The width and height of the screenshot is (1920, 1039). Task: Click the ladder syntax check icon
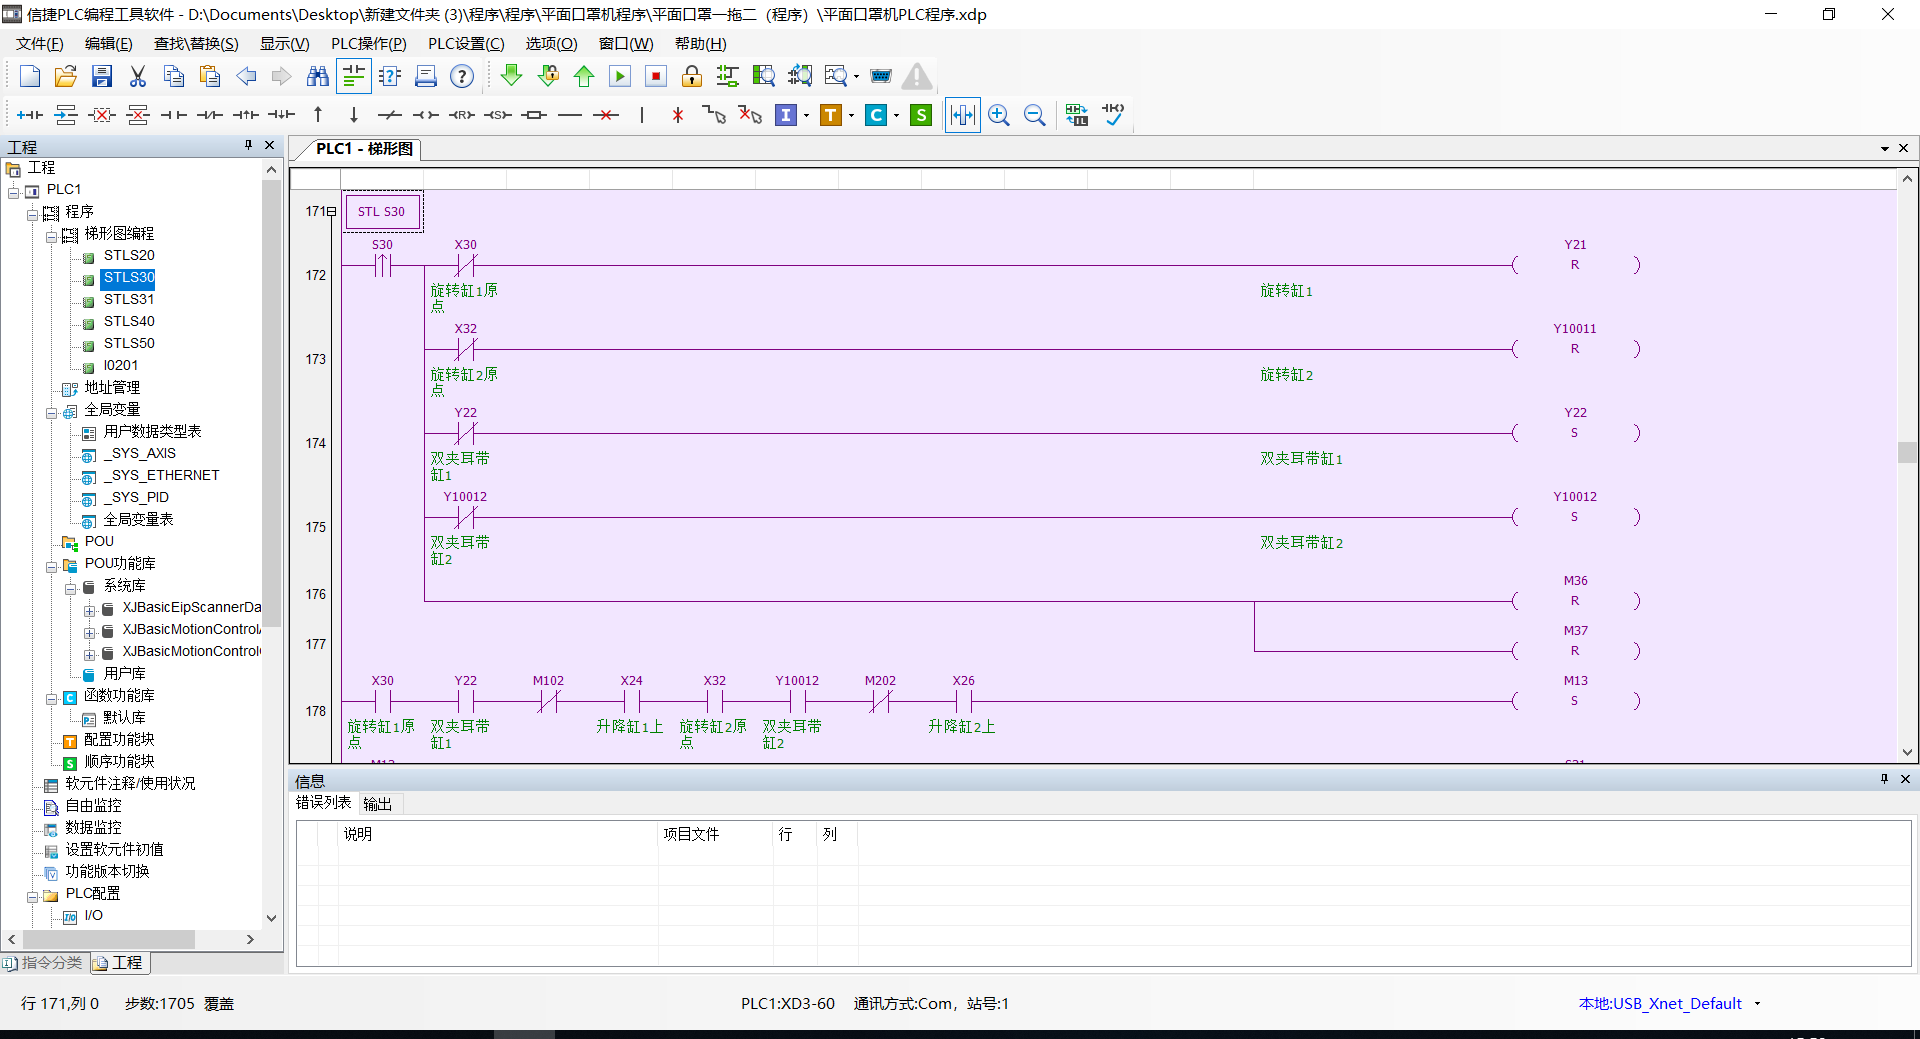point(1113,115)
